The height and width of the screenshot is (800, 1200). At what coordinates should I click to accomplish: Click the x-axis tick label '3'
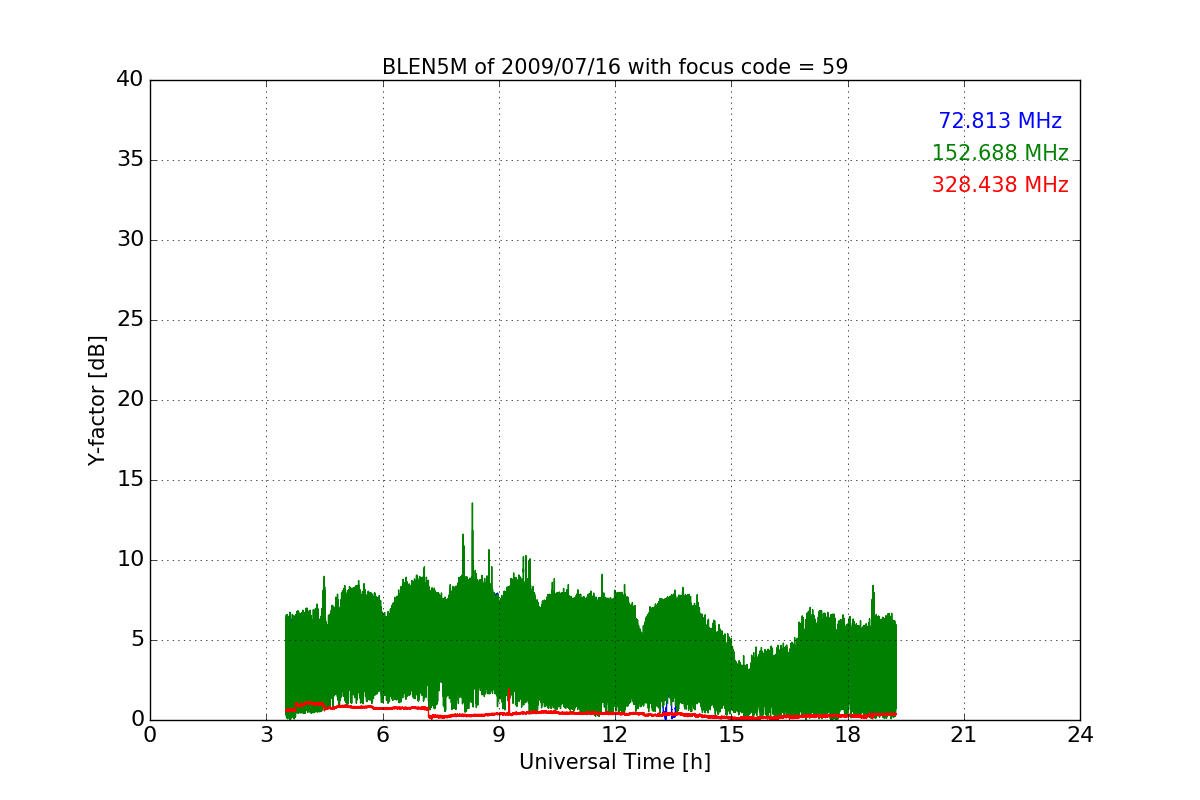[x=266, y=735]
